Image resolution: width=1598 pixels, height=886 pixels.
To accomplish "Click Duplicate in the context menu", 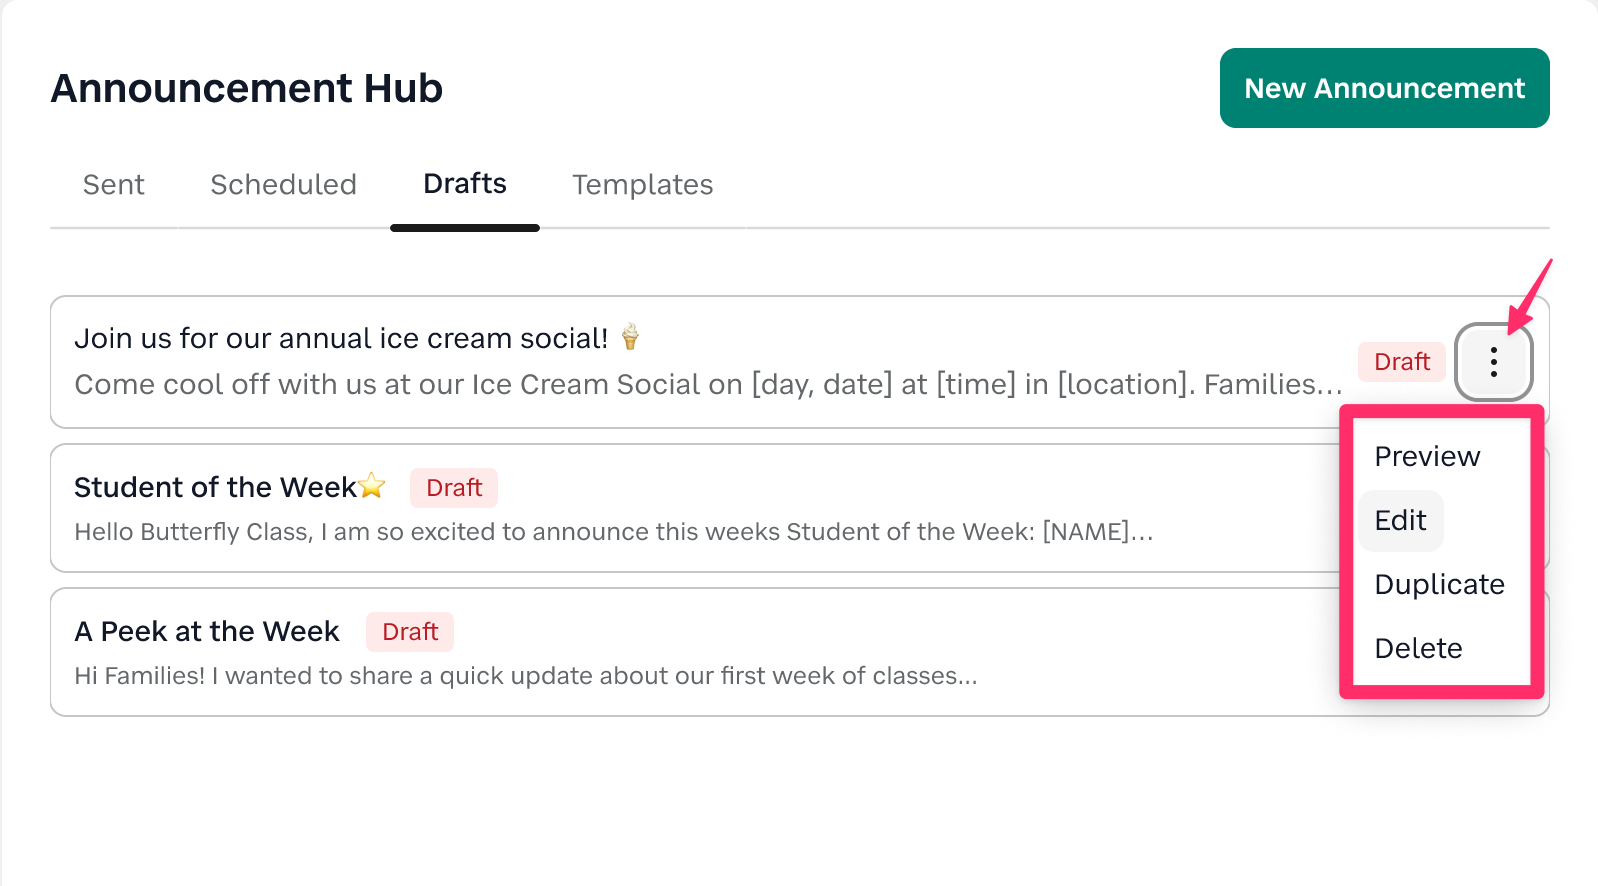I will (1439, 584).
